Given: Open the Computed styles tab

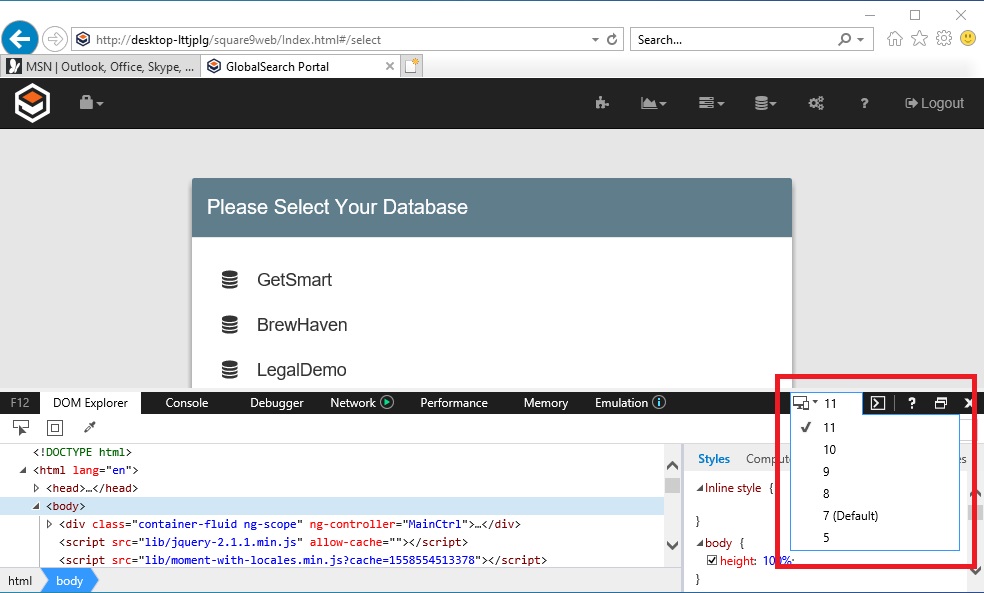Looking at the screenshot, I should [763, 459].
